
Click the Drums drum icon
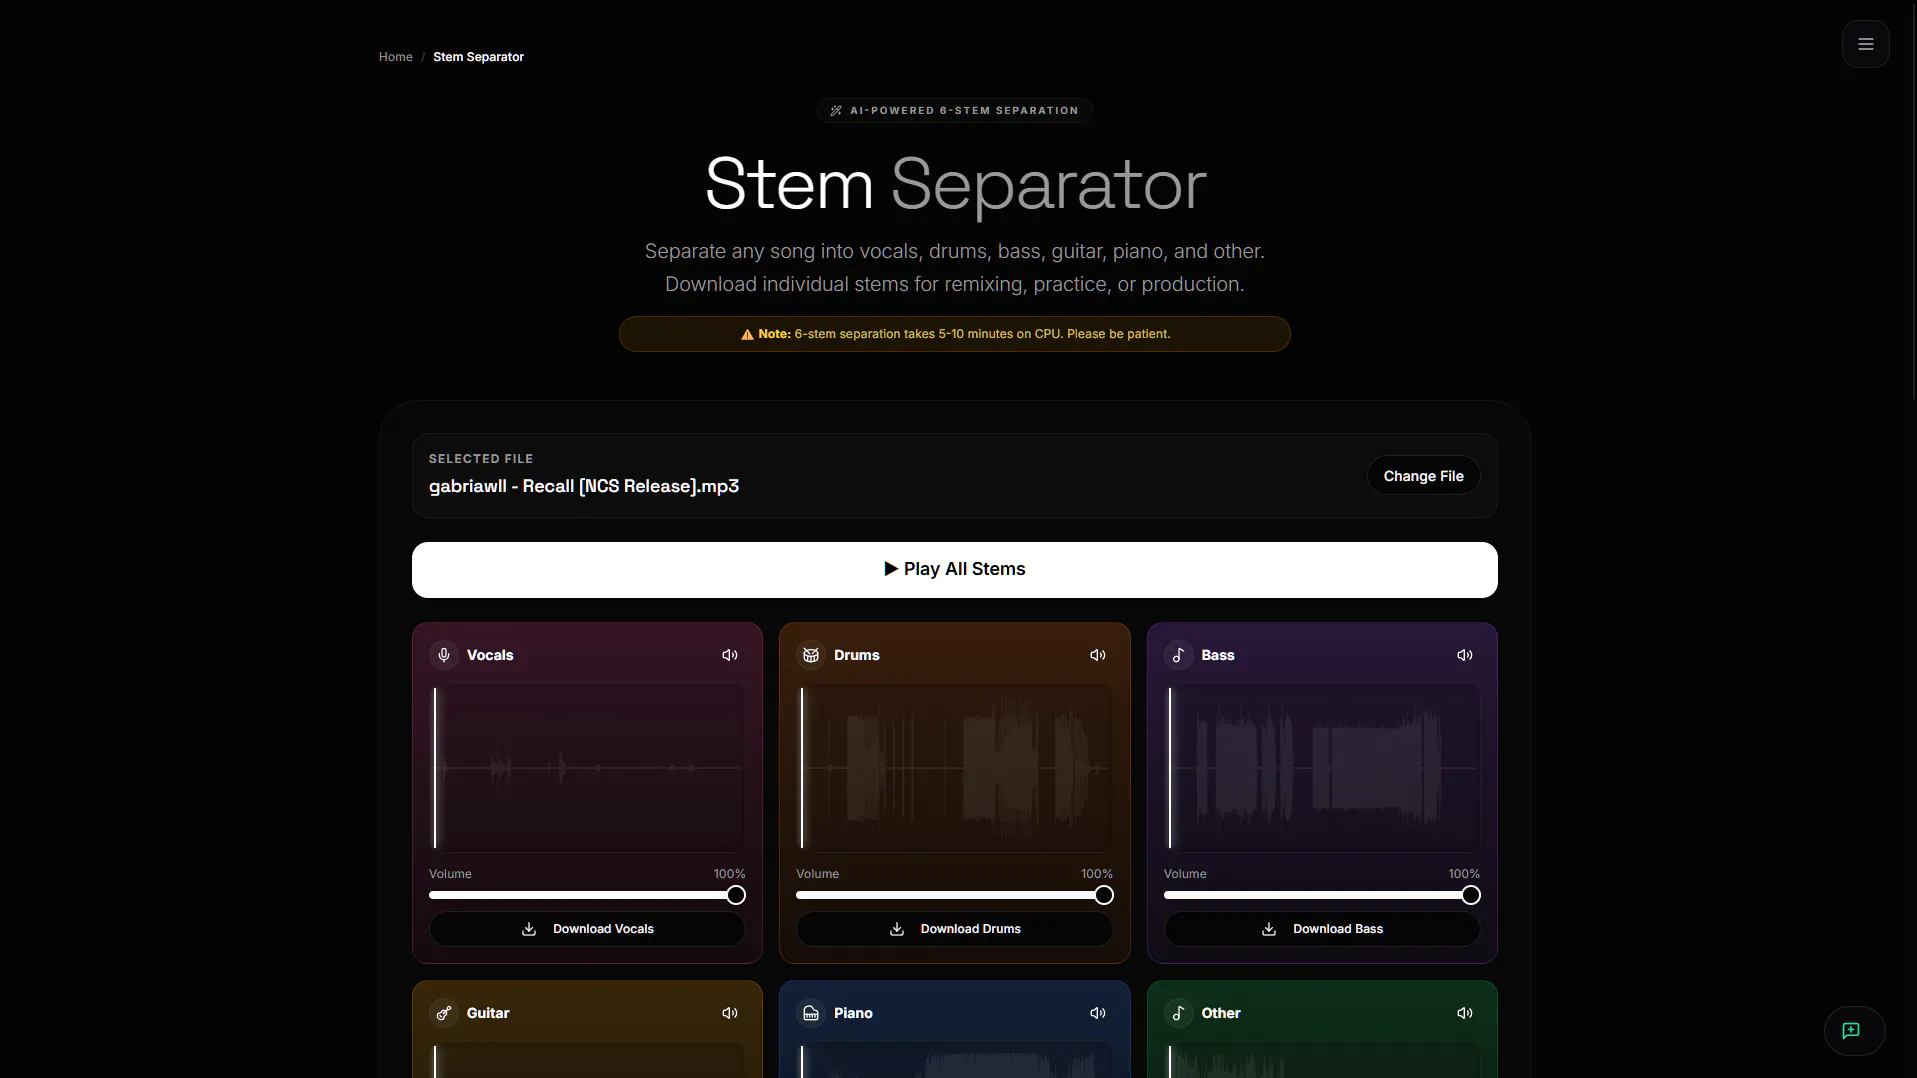[811, 655]
